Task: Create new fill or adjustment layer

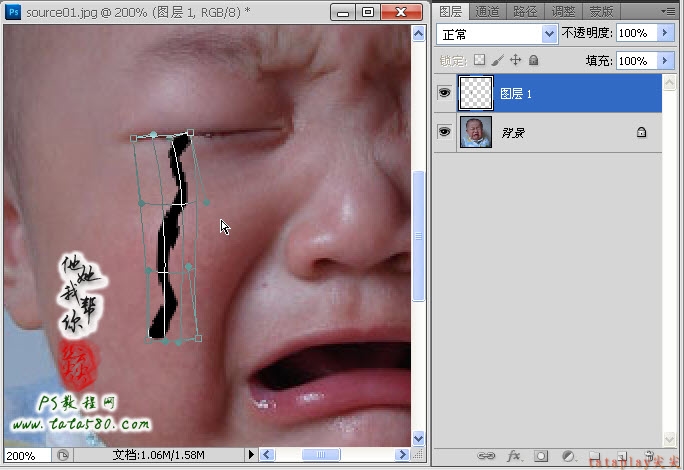Action: tap(568, 456)
